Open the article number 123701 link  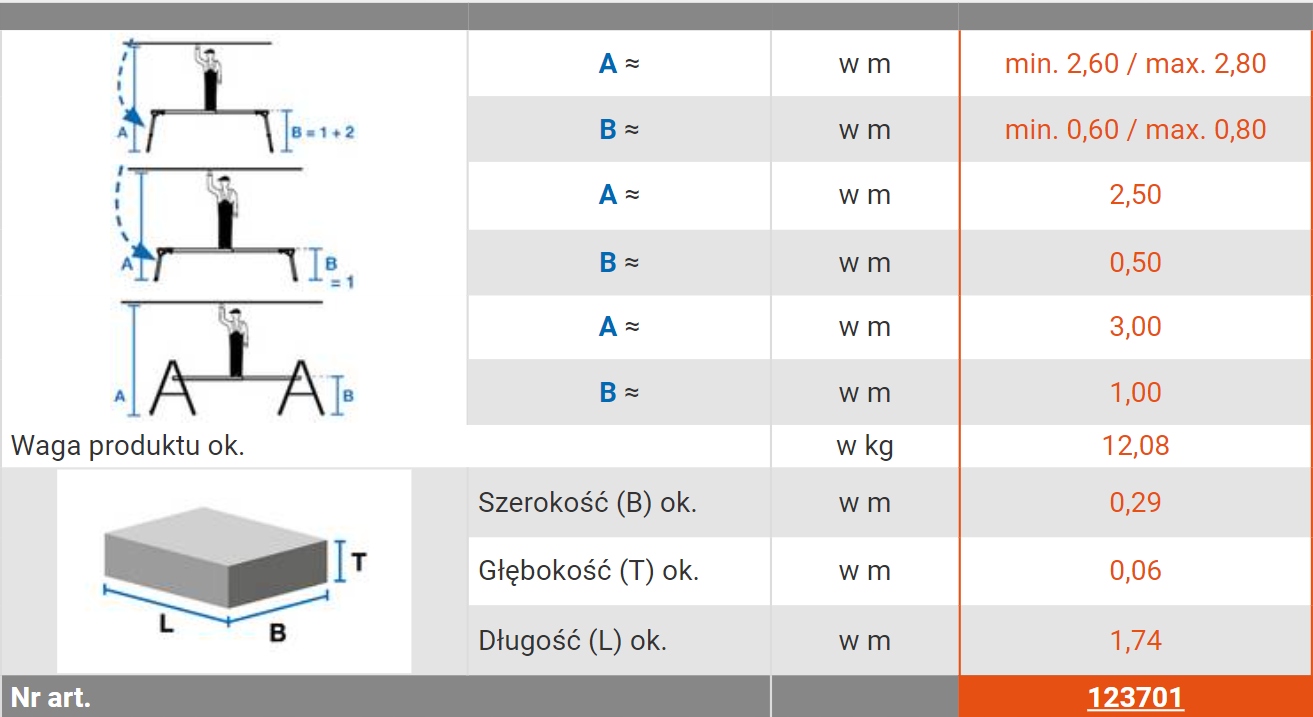(x=1135, y=697)
